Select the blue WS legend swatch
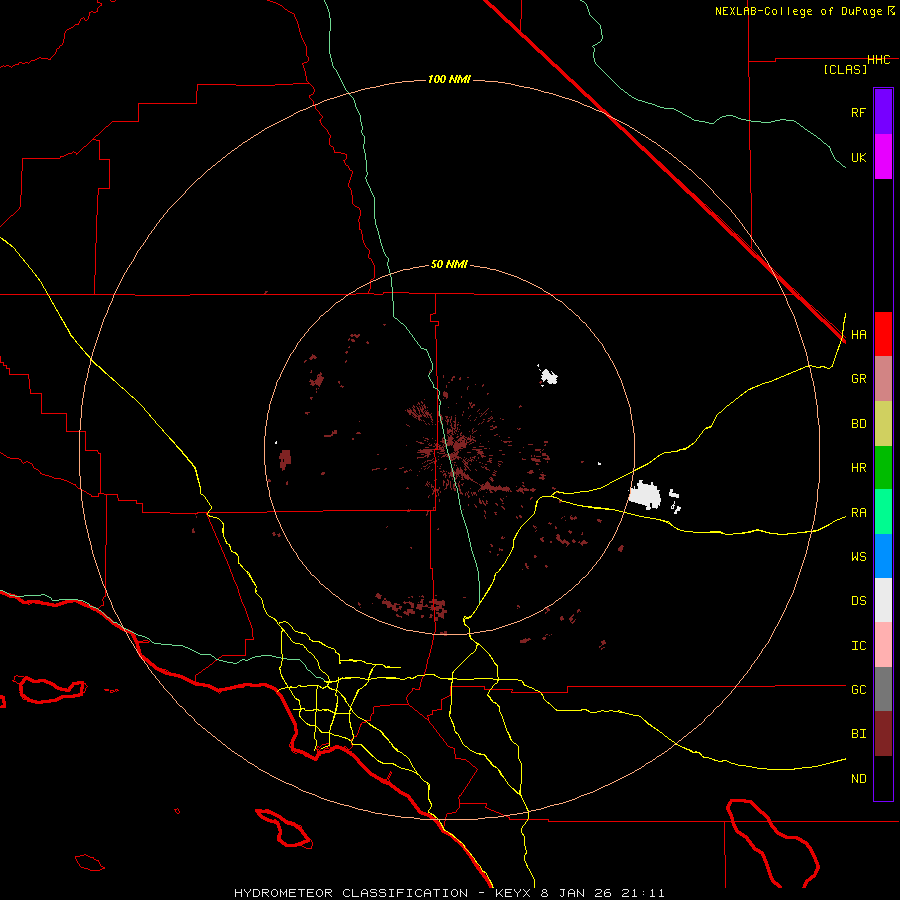This screenshot has height=900, width=900. (883, 556)
